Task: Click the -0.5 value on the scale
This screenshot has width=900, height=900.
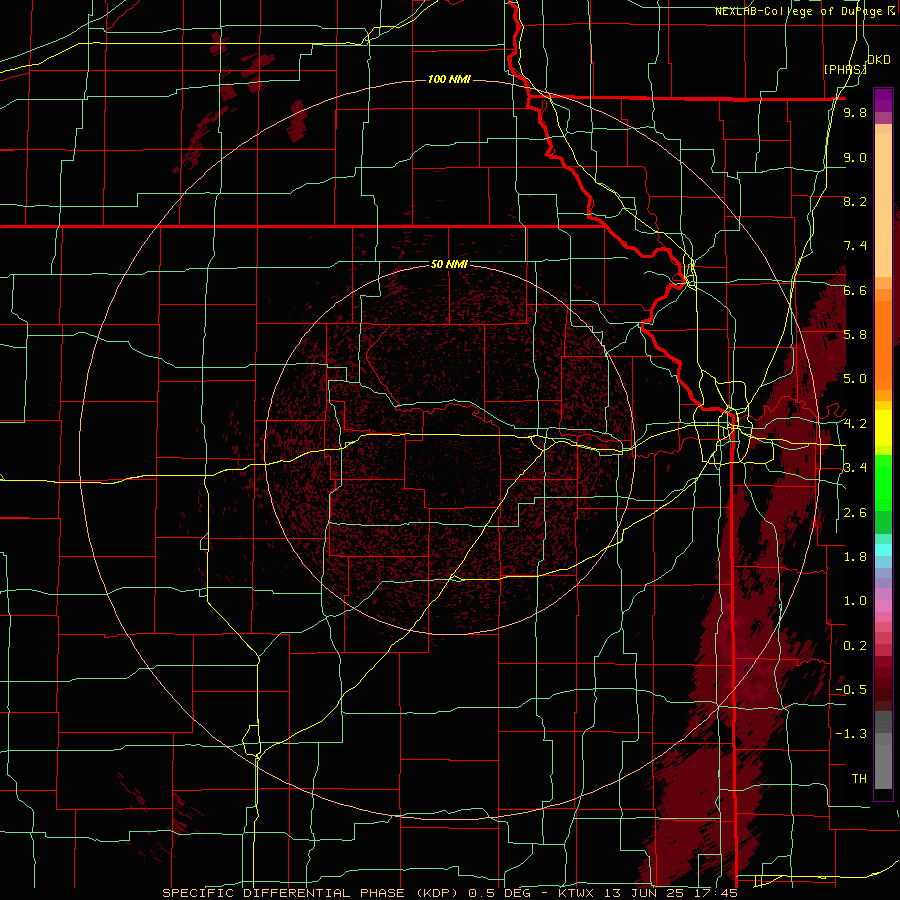Action: pyautogui.click(x=851, y=689)
